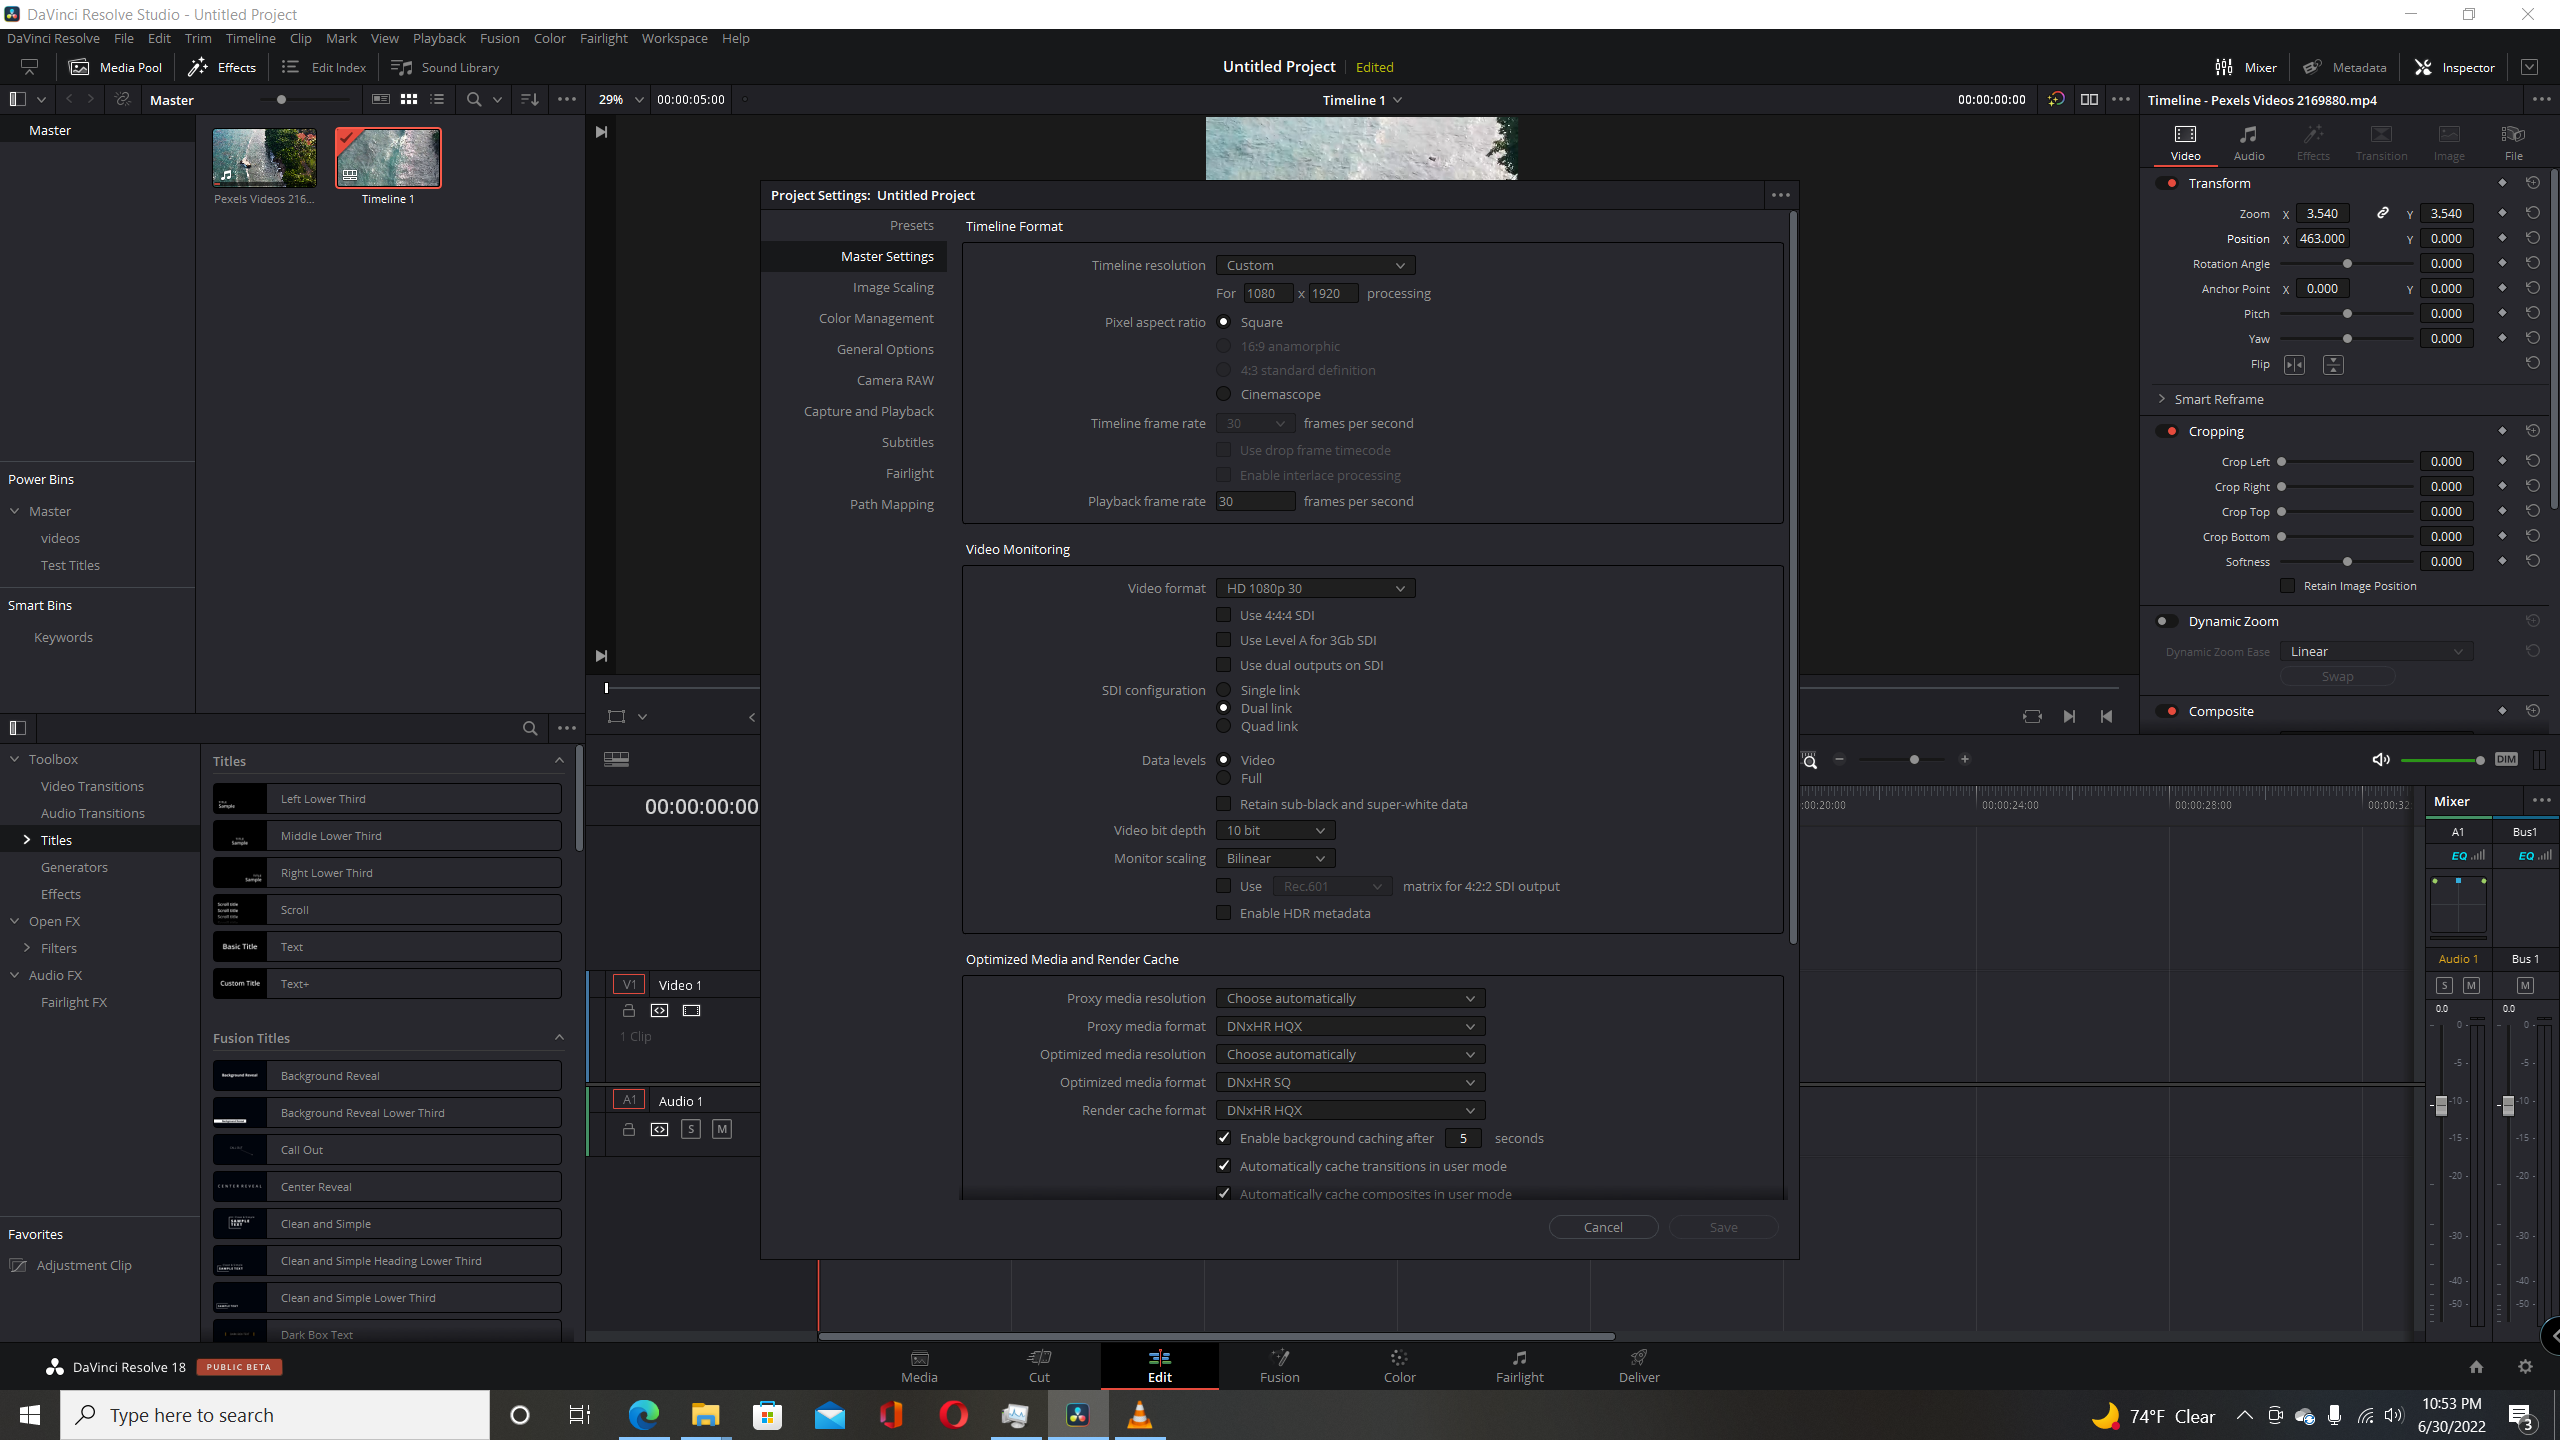The width and height of the screenshot is (2560, 1440).
Task: Toggle the zoom link chain icon
Action: point(2383,213)
